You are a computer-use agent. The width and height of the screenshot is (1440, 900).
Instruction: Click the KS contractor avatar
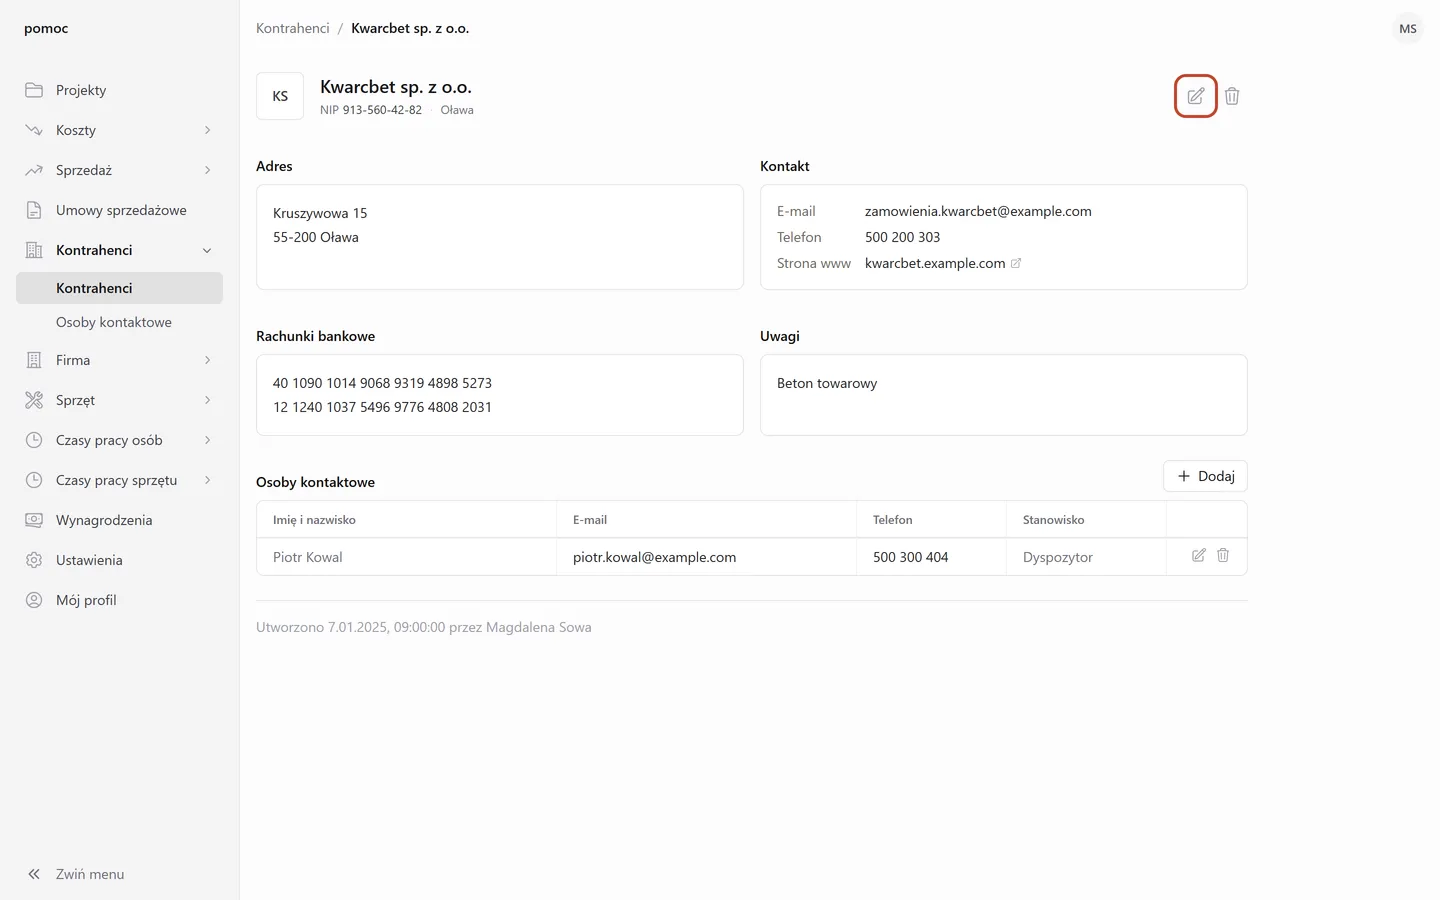click(x=280, y=96)
